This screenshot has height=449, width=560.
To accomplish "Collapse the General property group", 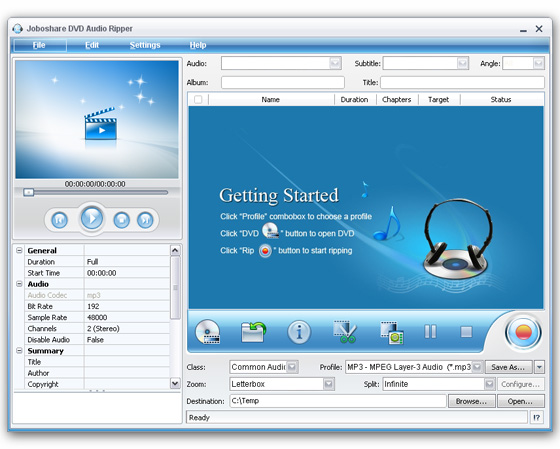I will click(19, 250).
